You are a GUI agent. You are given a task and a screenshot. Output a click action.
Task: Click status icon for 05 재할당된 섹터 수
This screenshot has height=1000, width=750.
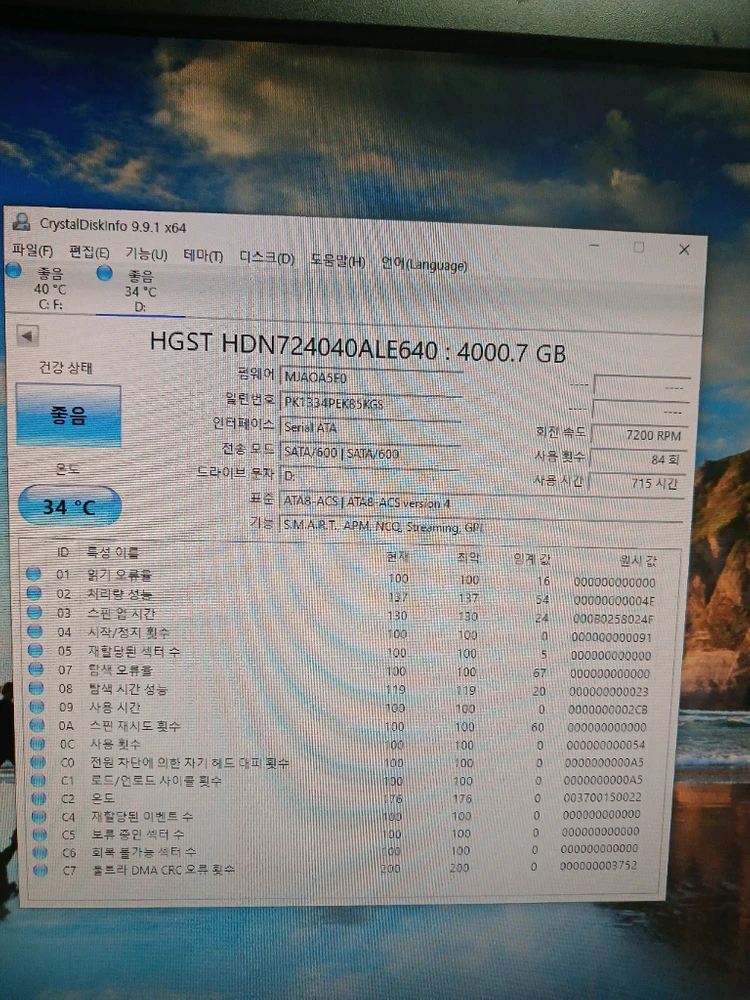pos(36,650)
